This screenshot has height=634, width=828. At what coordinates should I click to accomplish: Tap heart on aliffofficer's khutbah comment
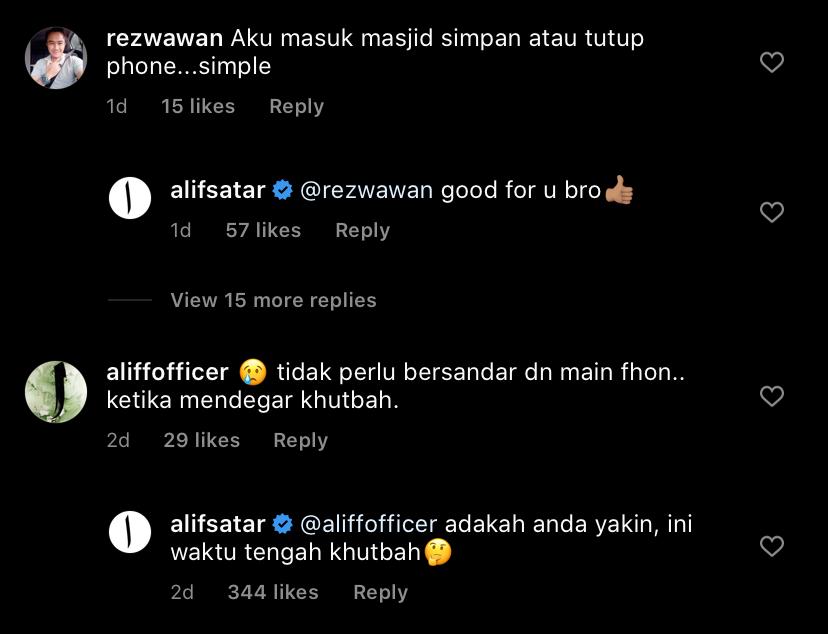click(x=771, y=396)
